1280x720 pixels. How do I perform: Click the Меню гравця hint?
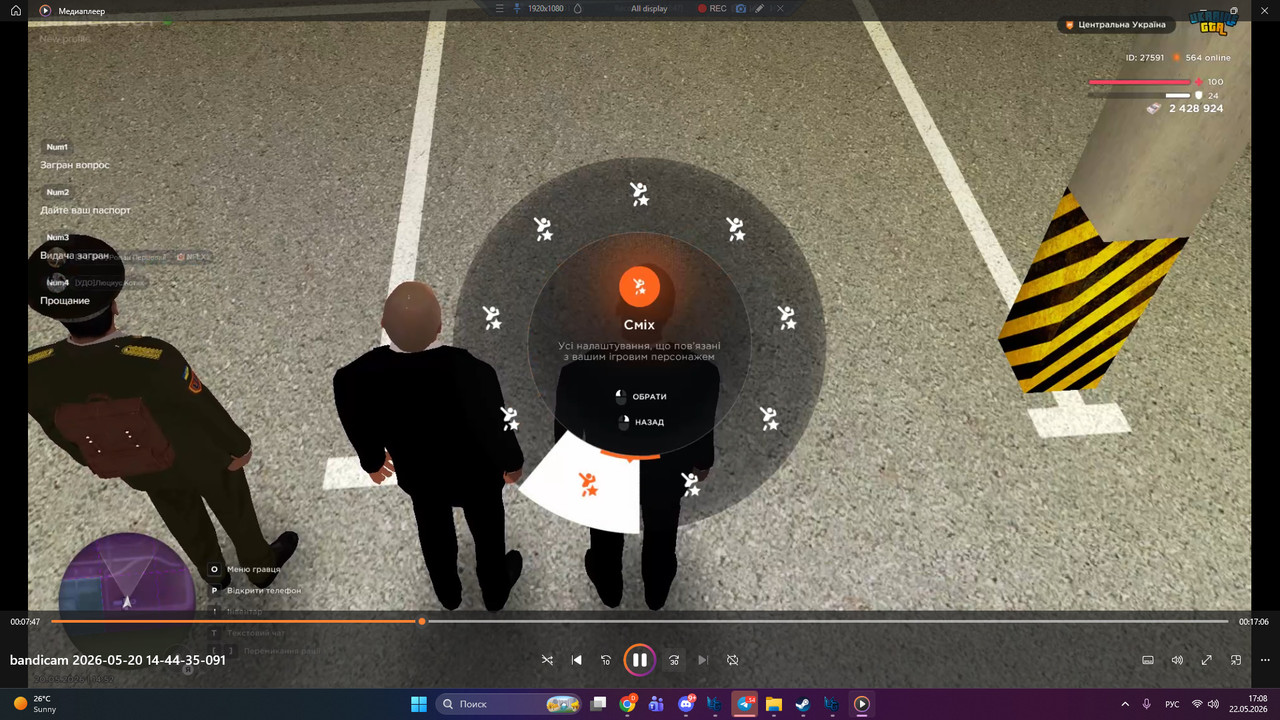pyautogui.click(x=244, y=570)
